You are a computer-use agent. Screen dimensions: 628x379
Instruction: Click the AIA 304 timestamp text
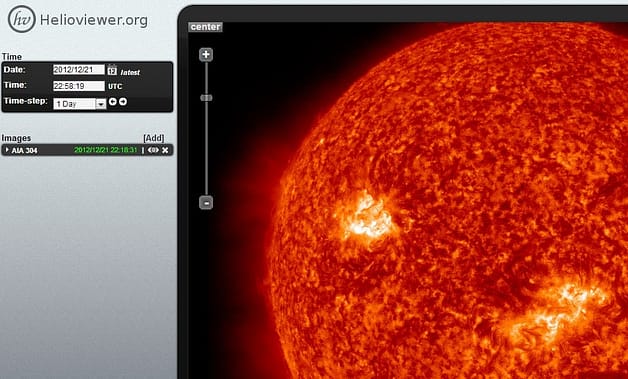[x=106, y=150]
